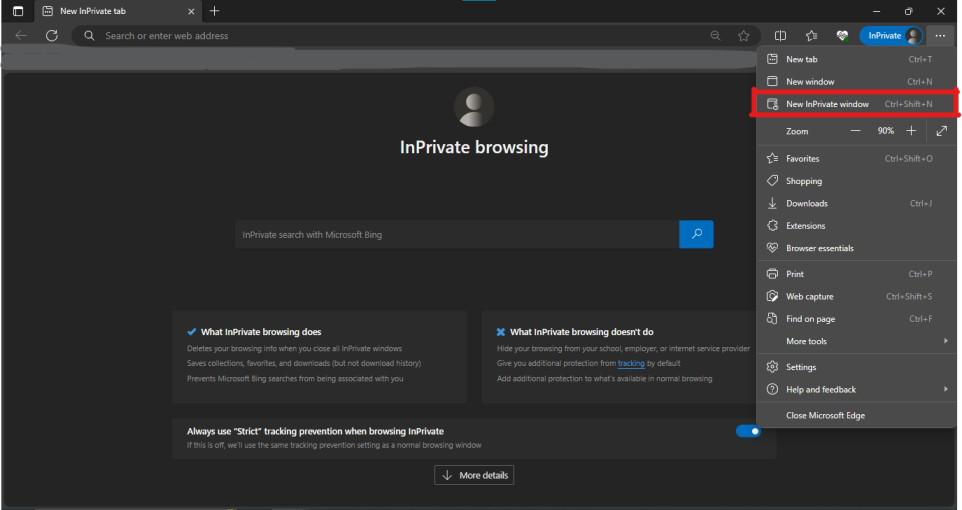Click What InPrivate browsing doesn't do heading
This screenshot has height=510, width=962.
tap(582, 332)
